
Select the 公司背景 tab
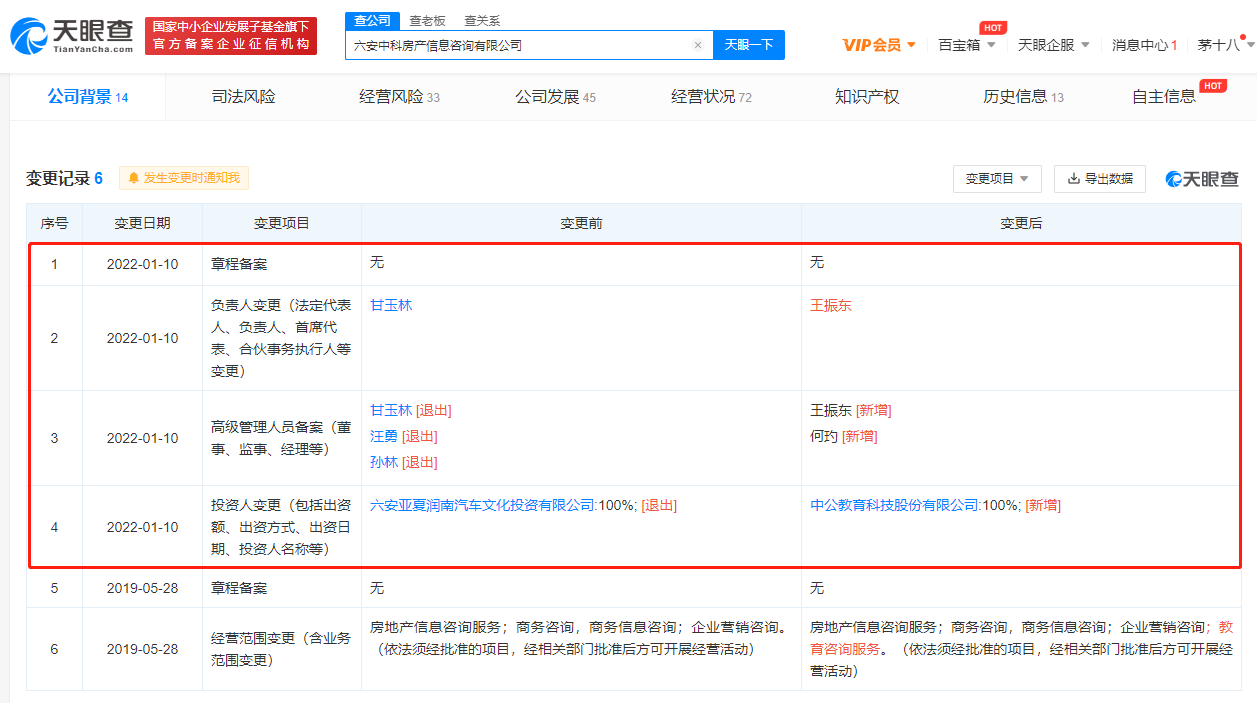88,97
